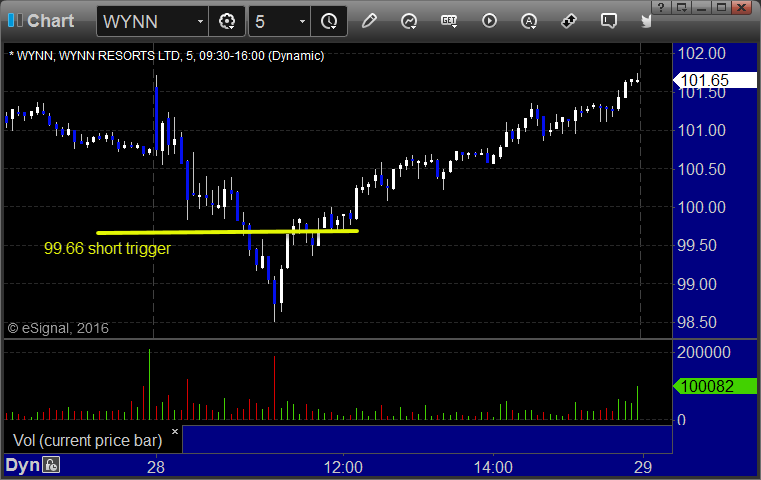Click the chart title 'WYNN RESORTS LTD' text
Screen dimensions: 761x480
[119, 56]
